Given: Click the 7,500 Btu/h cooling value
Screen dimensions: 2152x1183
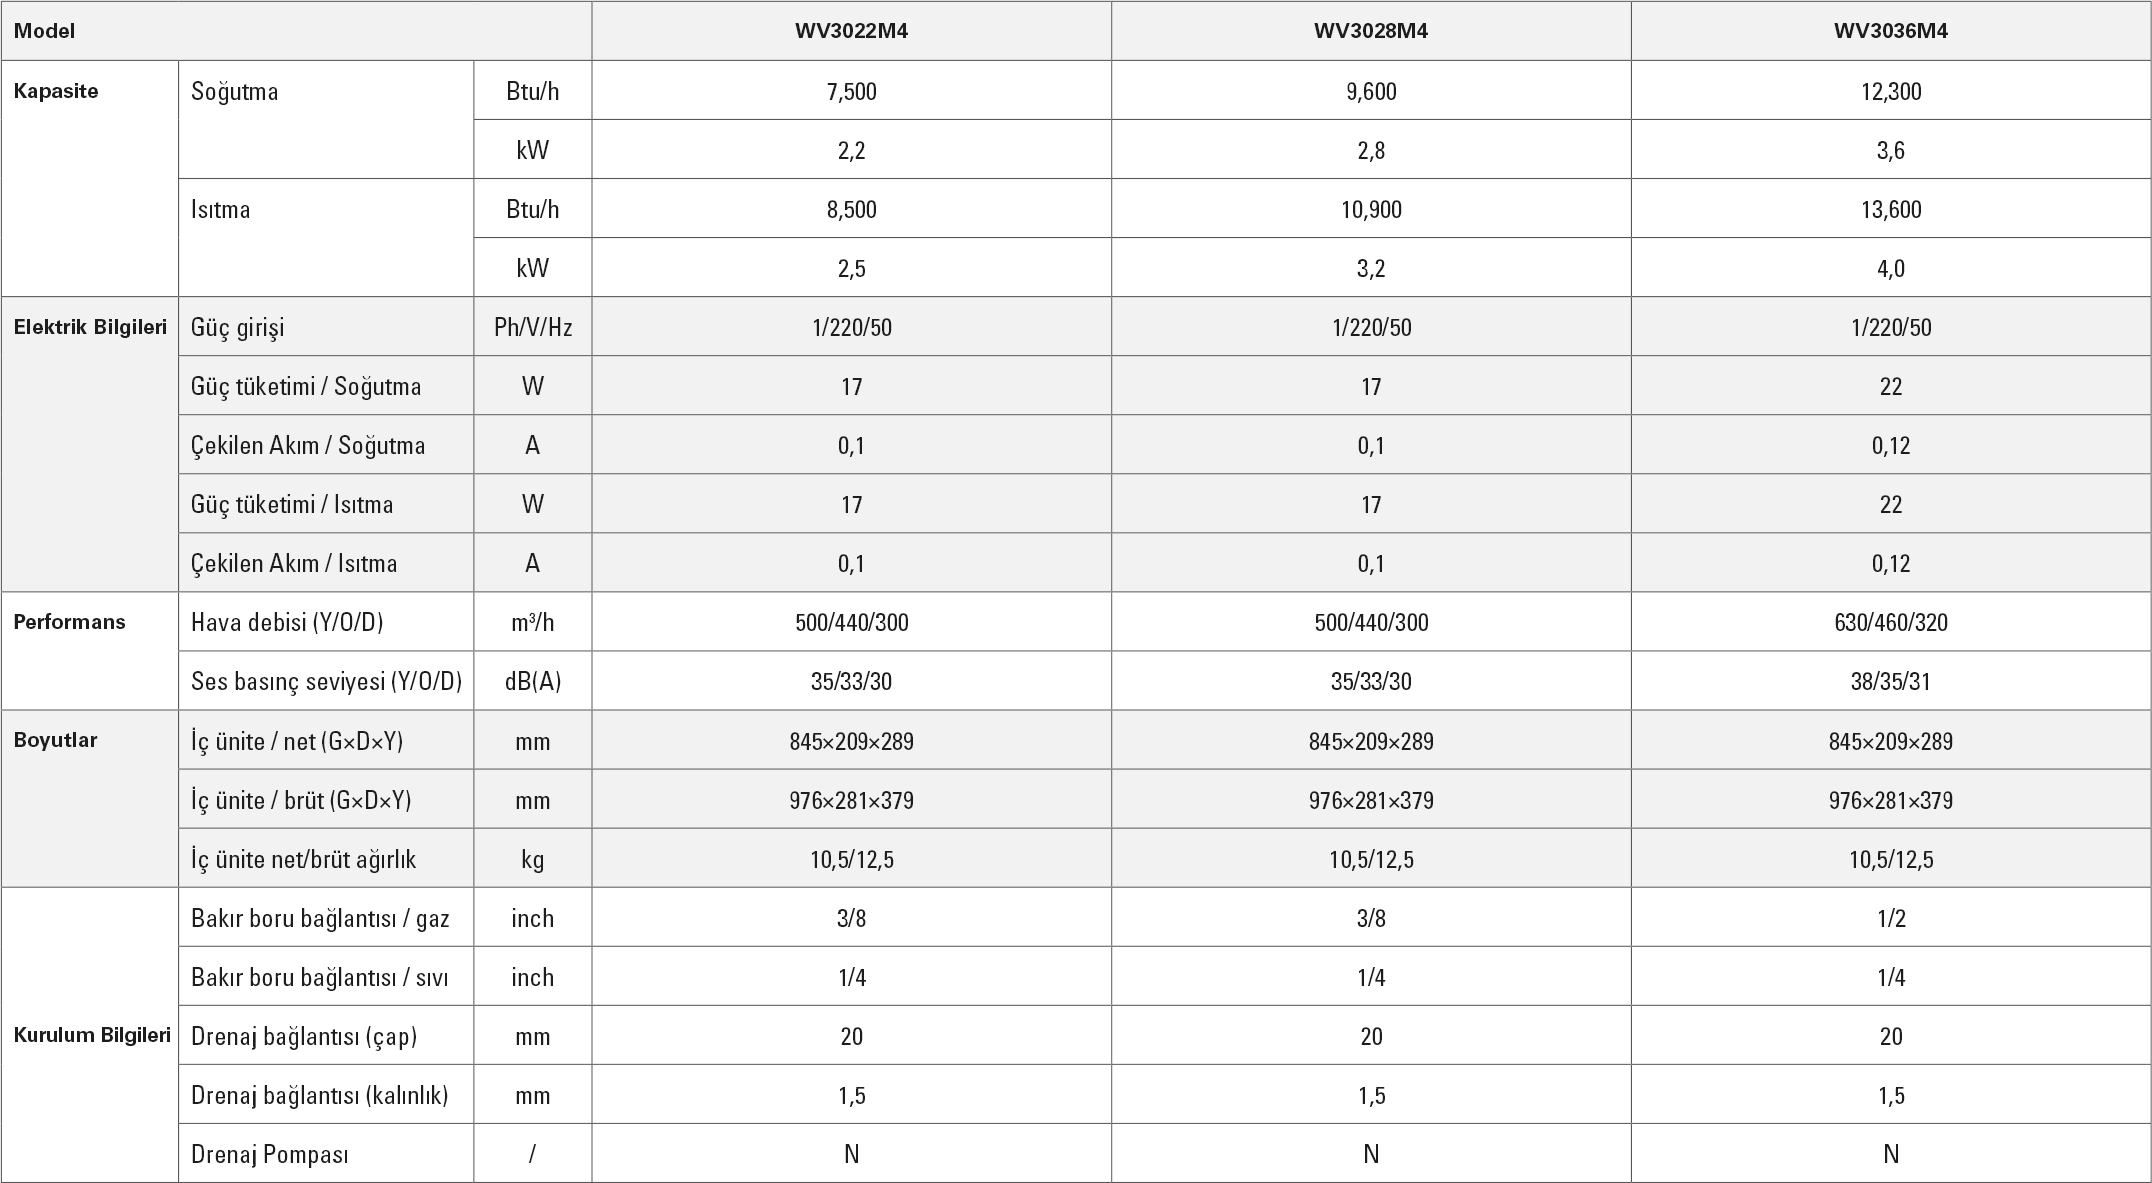Looking at the screenshot, I should tap(851, 91).
